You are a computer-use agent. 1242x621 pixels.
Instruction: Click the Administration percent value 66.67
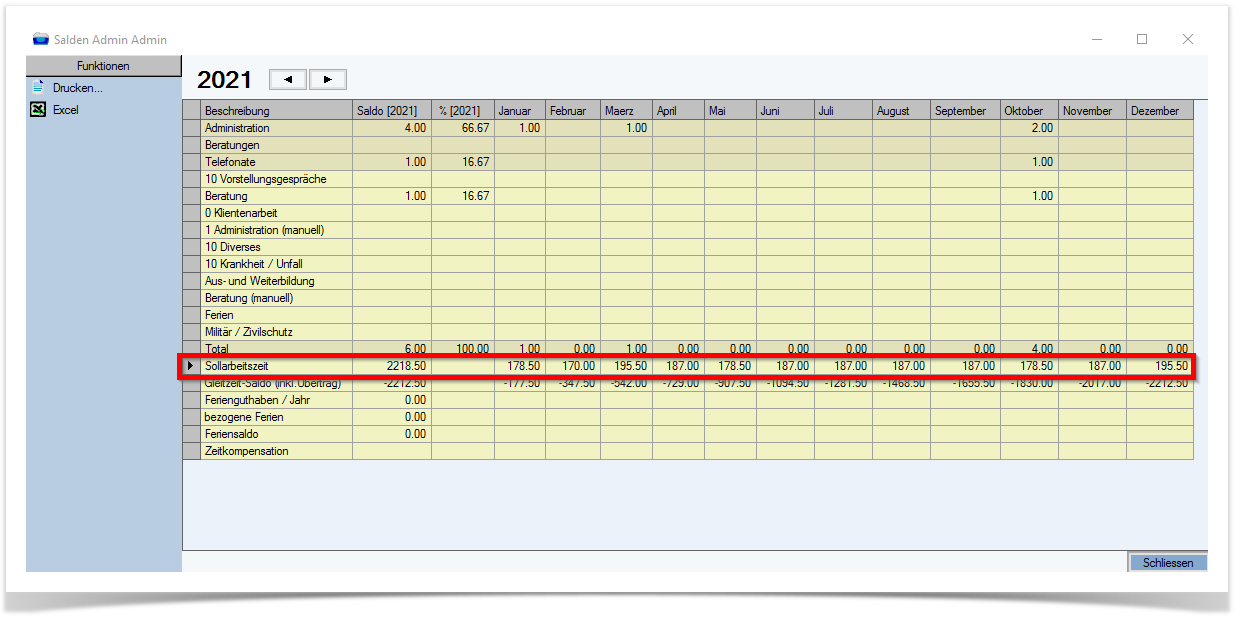click(475, 128)
